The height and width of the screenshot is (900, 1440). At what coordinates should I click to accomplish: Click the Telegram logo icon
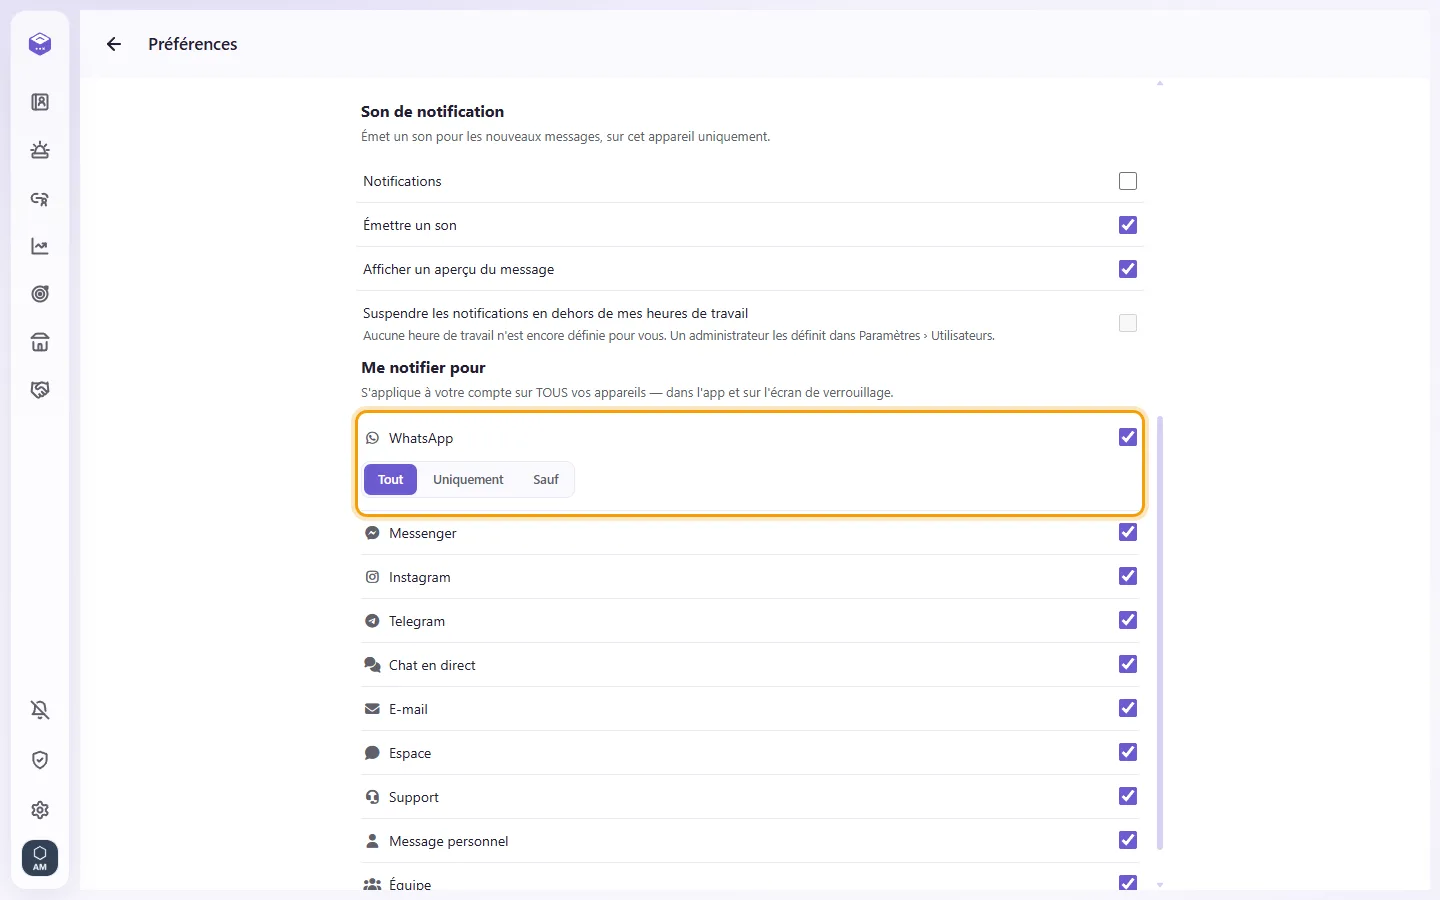click(x=372, y=621)
